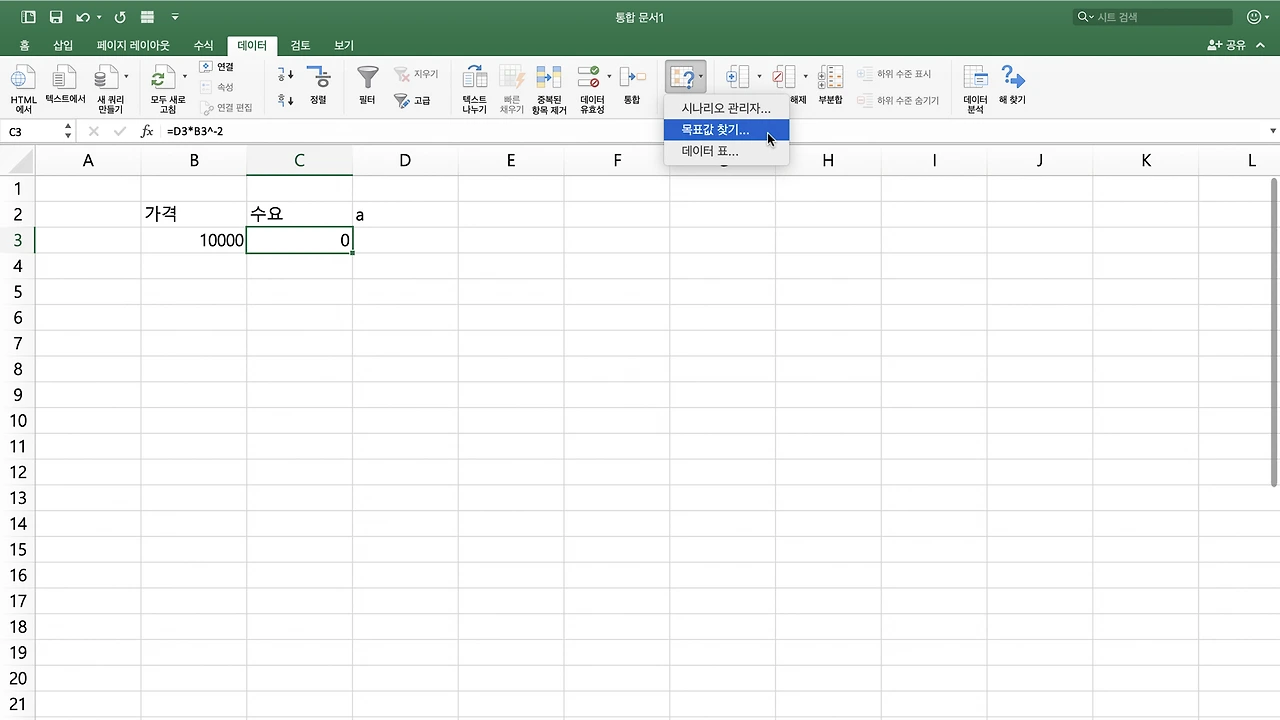Expand the formula bar arrow
The width and height of the screenshot is (1280, 720).
point(1272,131)
